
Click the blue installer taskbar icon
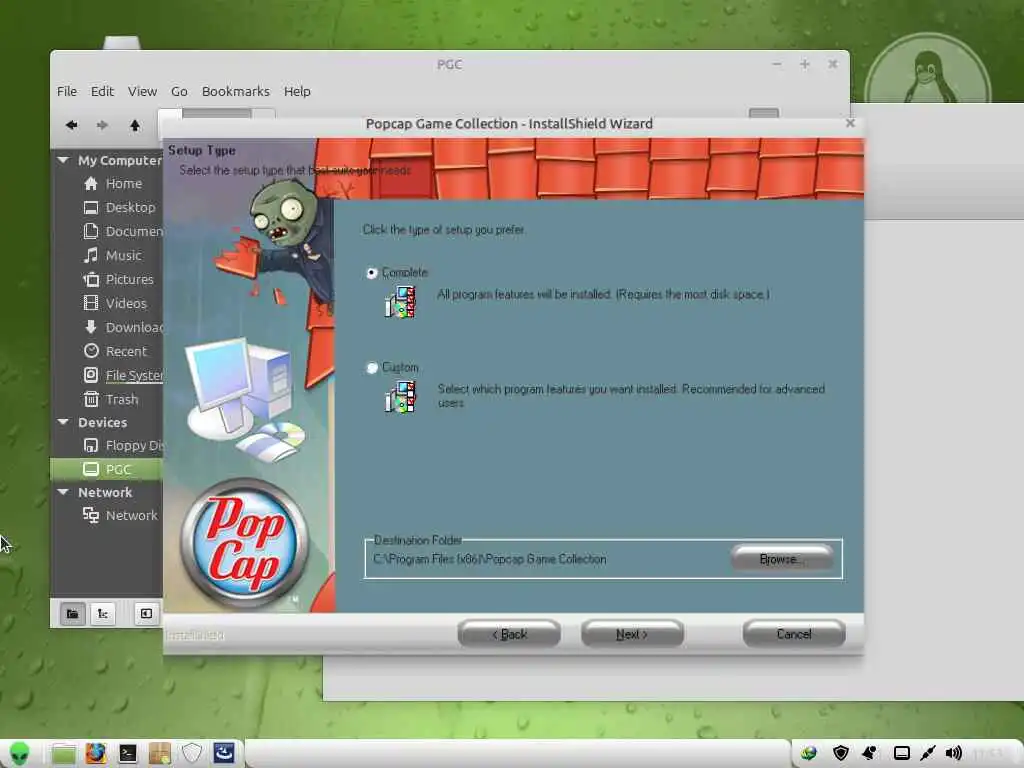point(224,754)
